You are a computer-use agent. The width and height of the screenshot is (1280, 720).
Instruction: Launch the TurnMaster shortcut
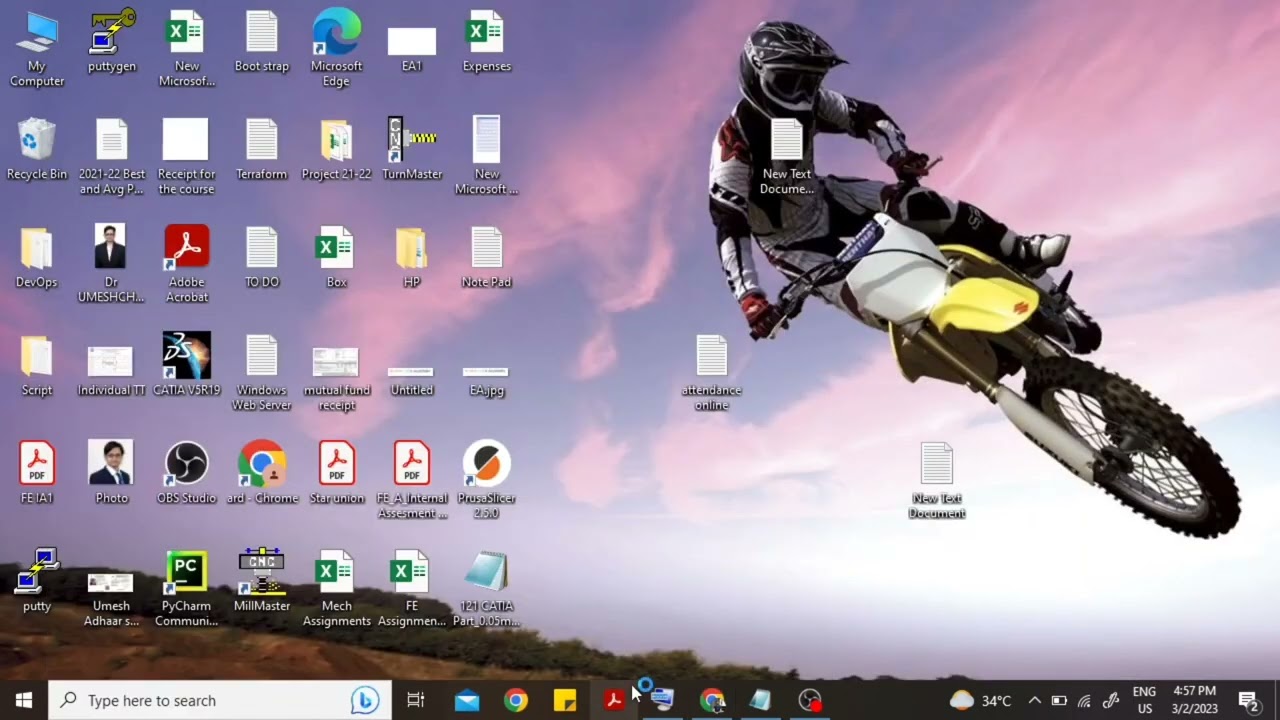[412, 149]
